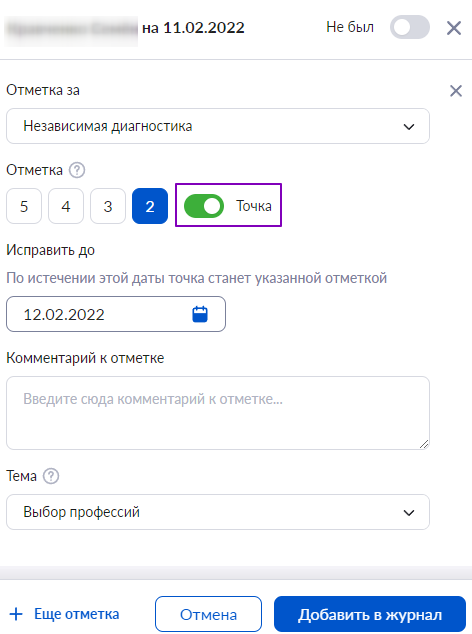Screen dimensions: 472x634
Task: Click the Отмена button
Action: click(208, 614)
